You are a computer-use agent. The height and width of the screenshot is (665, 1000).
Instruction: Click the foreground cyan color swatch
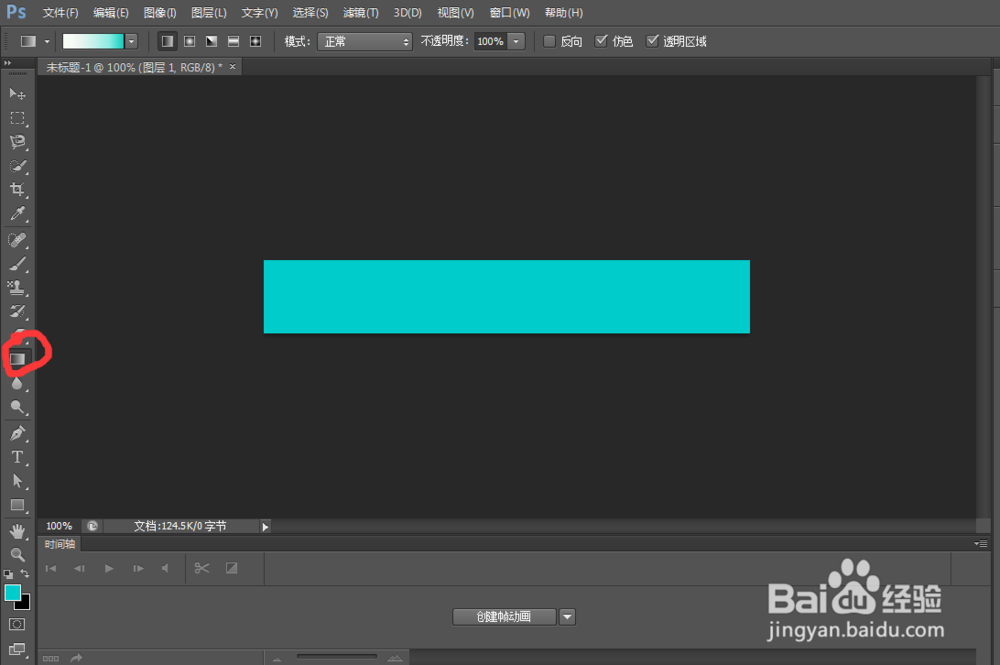coord(11,592)
